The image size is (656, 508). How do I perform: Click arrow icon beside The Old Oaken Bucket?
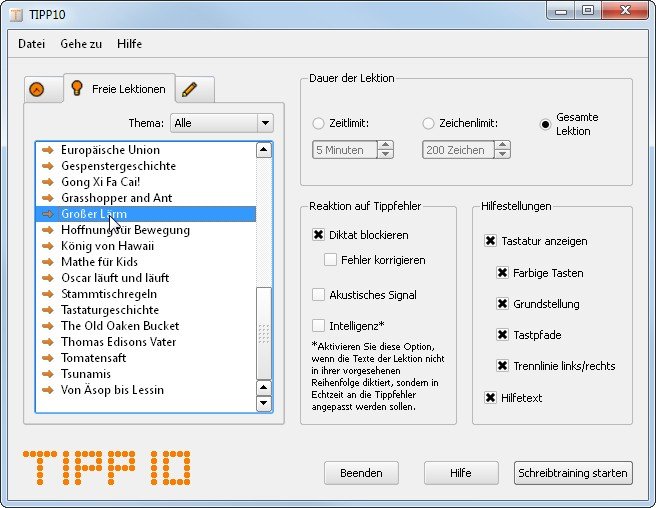pos(48,326)
